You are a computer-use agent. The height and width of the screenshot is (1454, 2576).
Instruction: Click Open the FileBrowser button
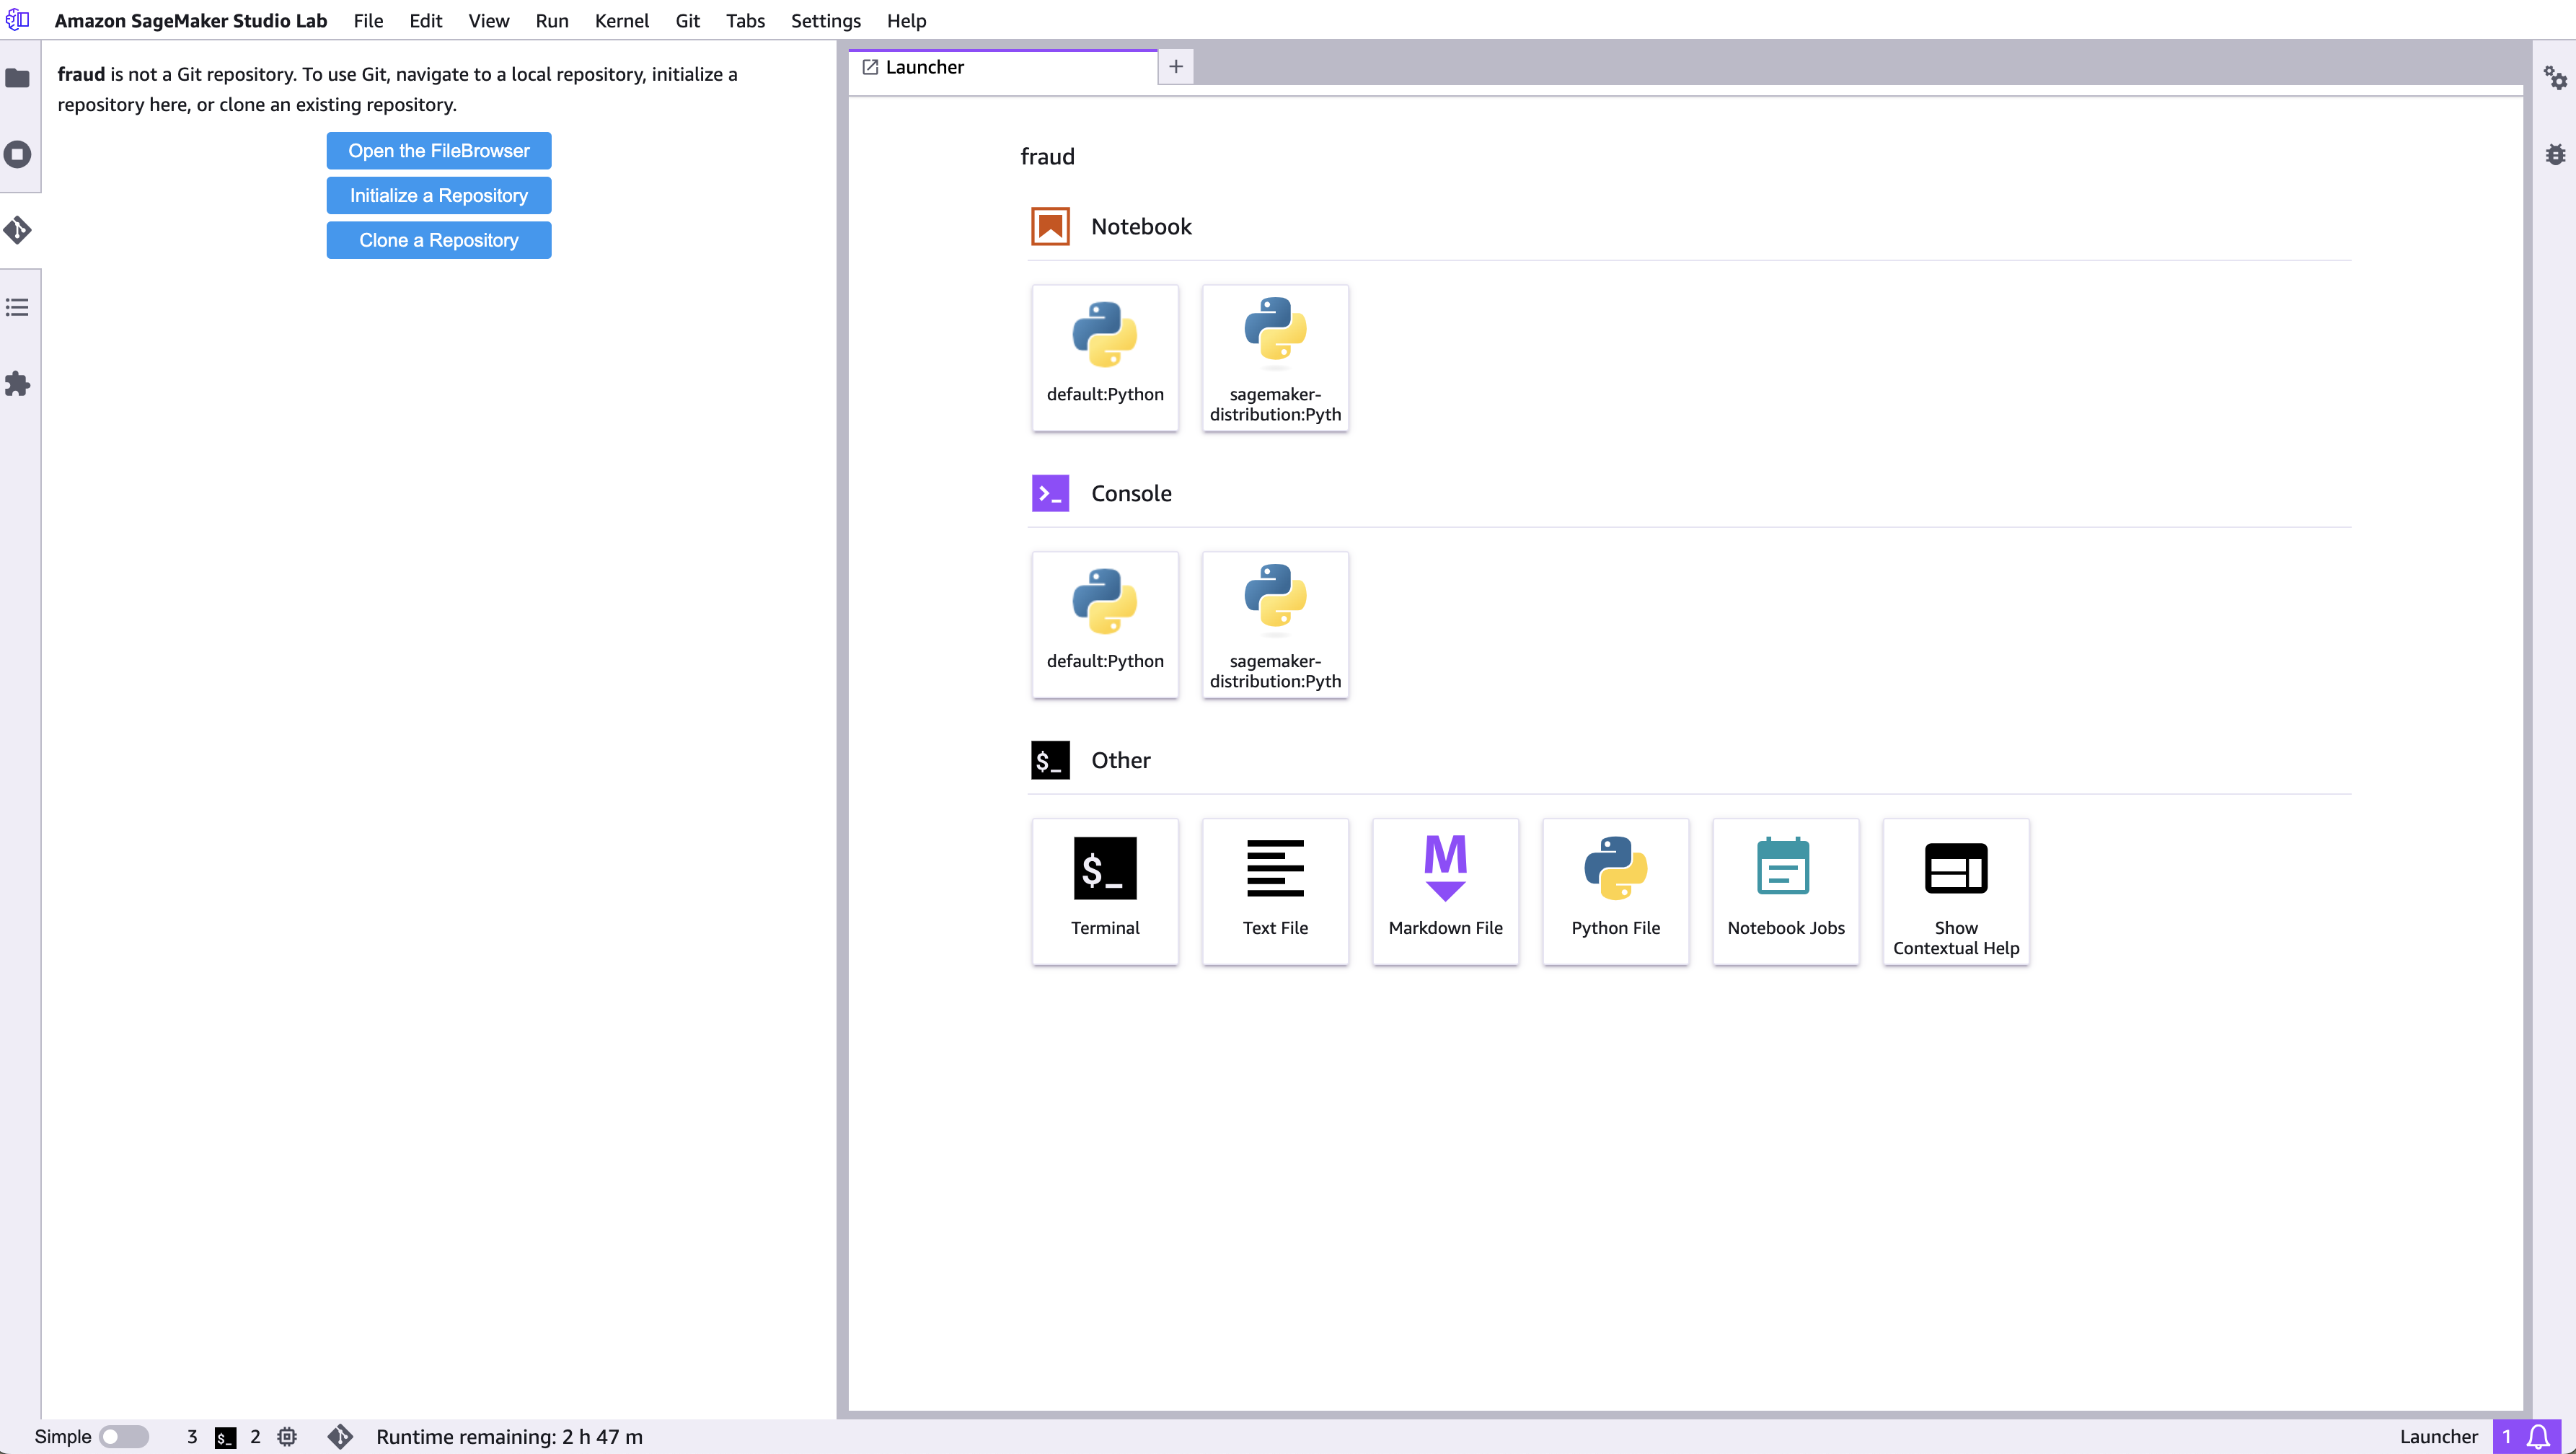[x=438, y=150]
